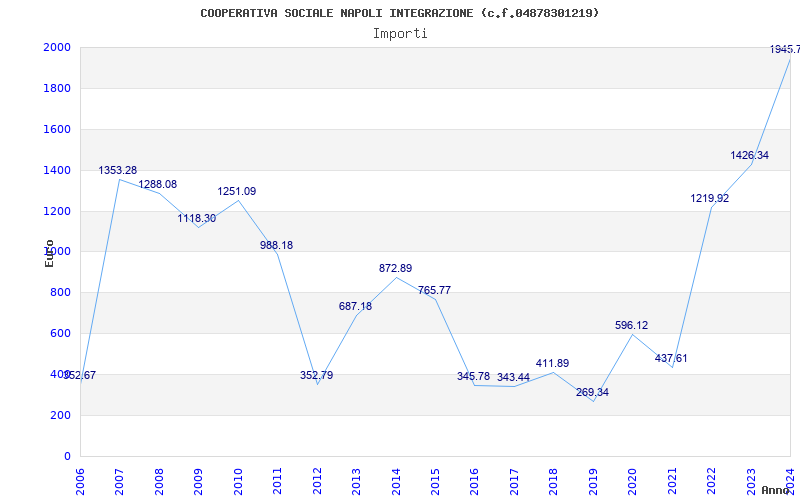The width and height of the screenshot is (800, 500).
Task: Click the 200 y-axis tick label
Action: click(x=61, y=415)
